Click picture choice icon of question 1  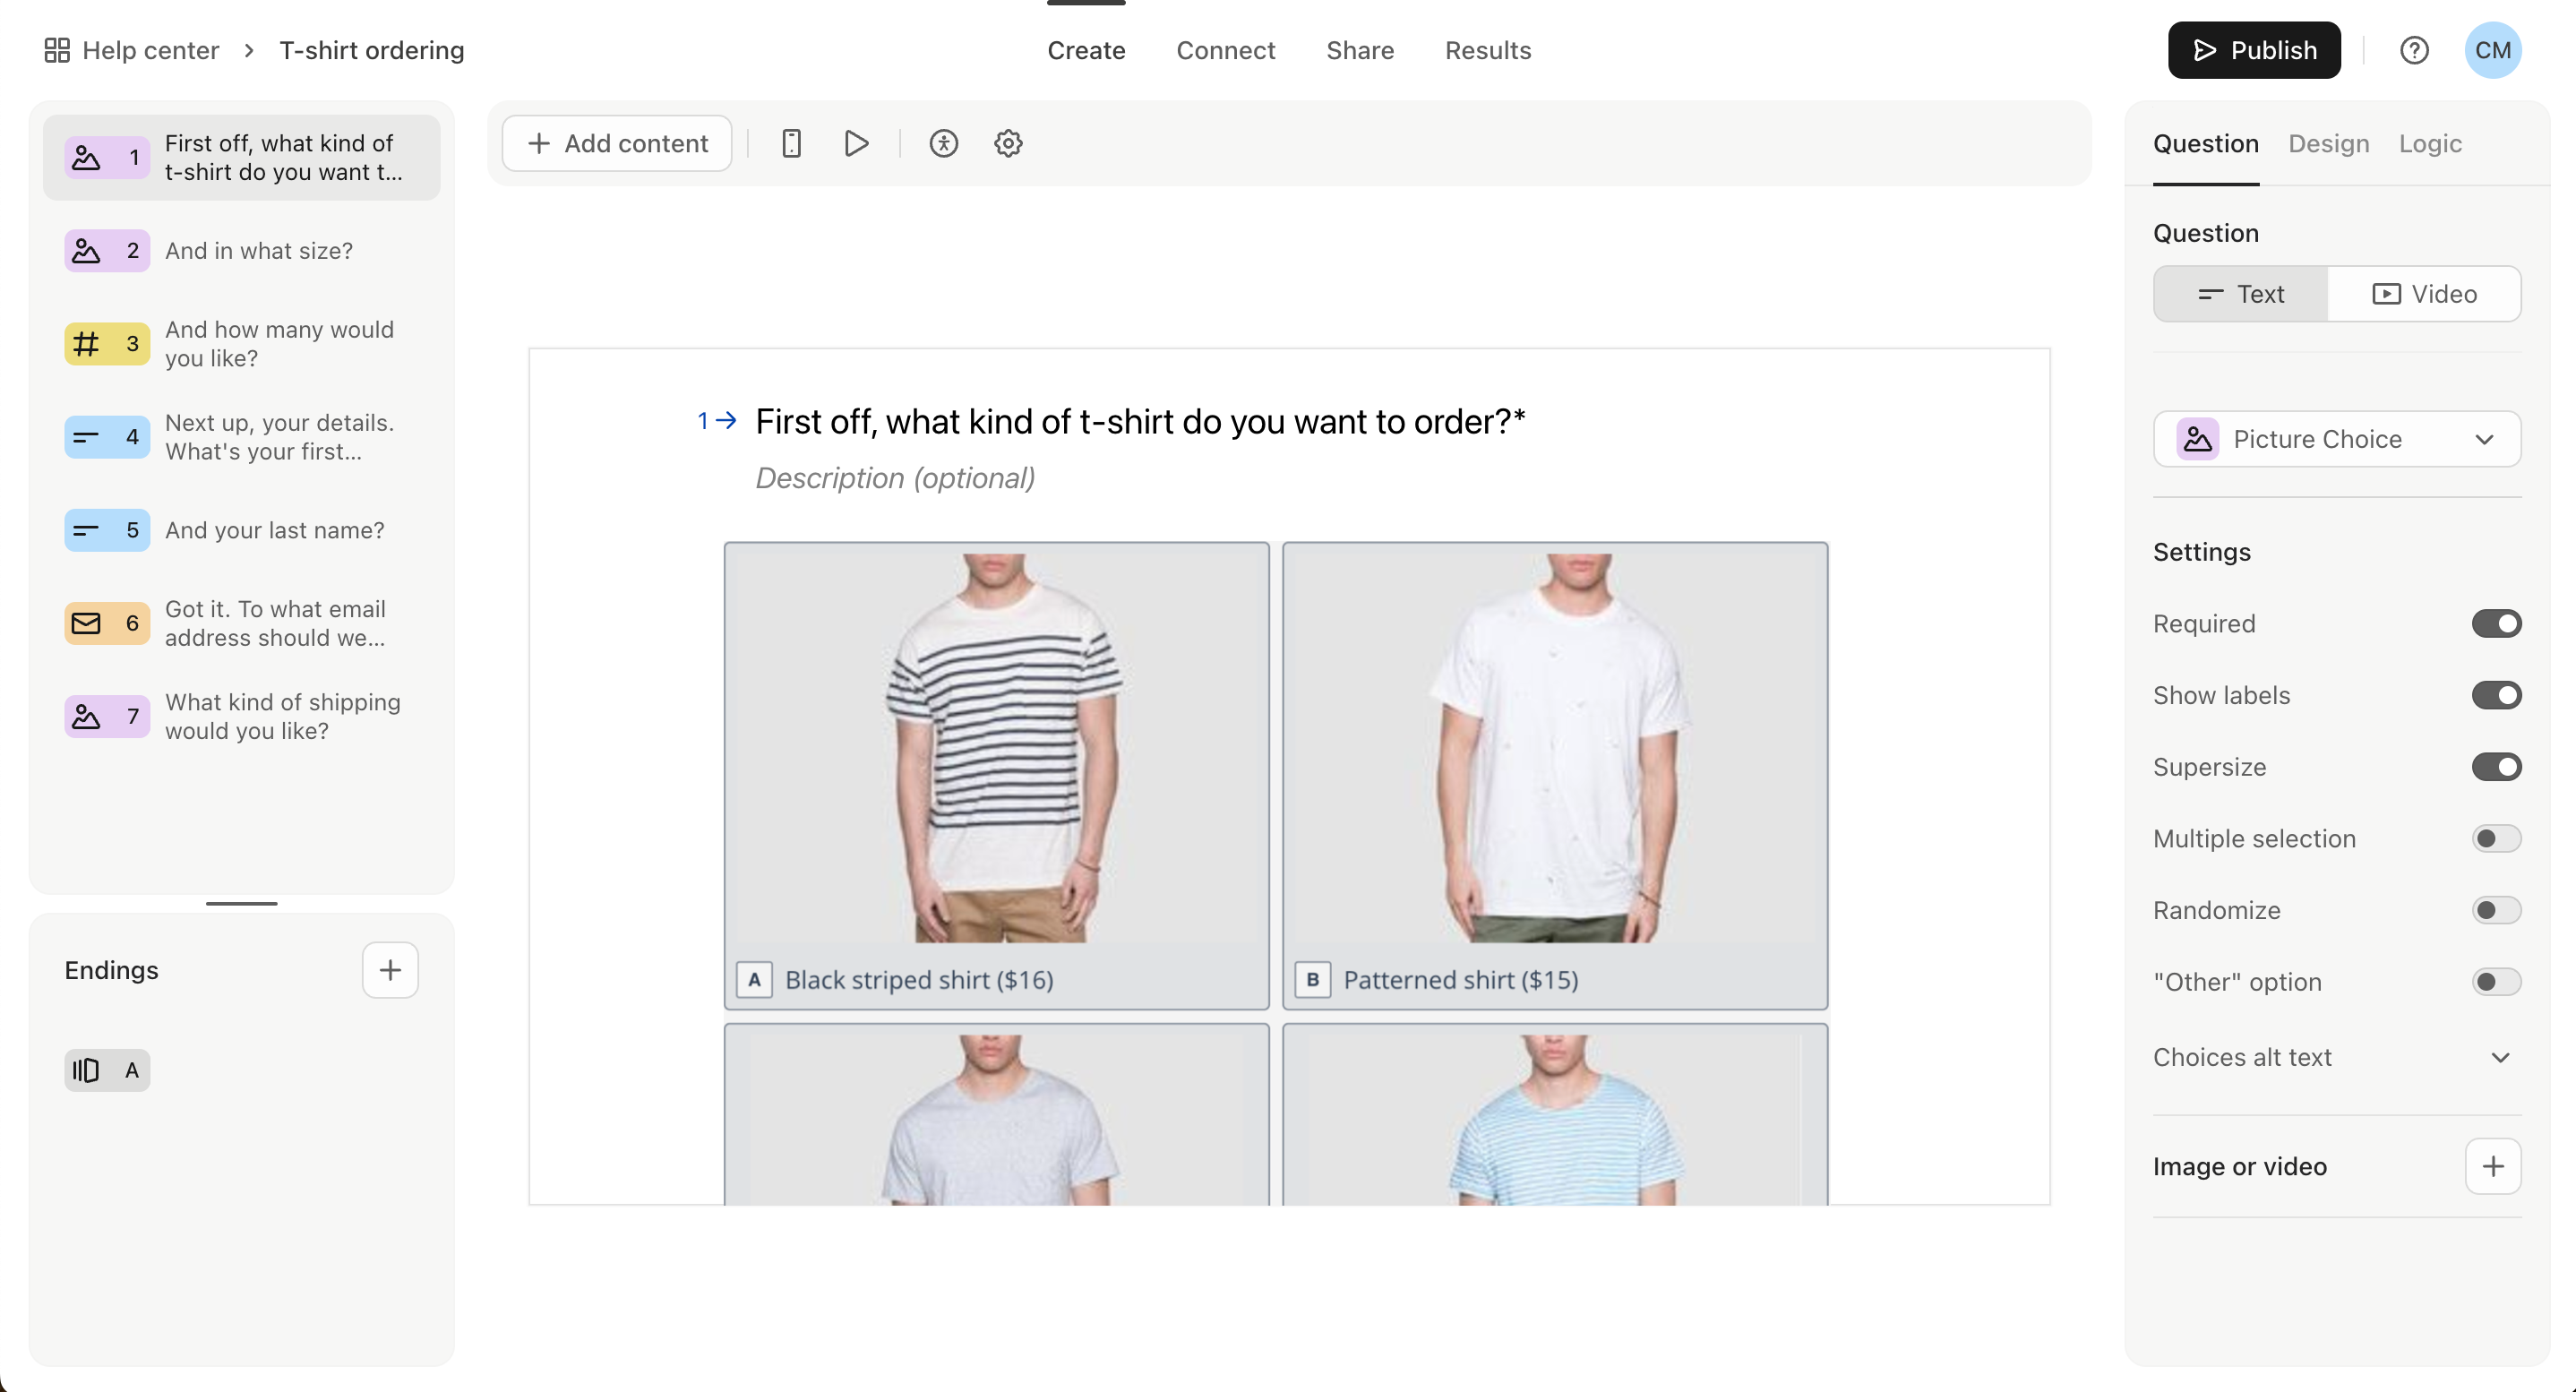tap(87, 157)
